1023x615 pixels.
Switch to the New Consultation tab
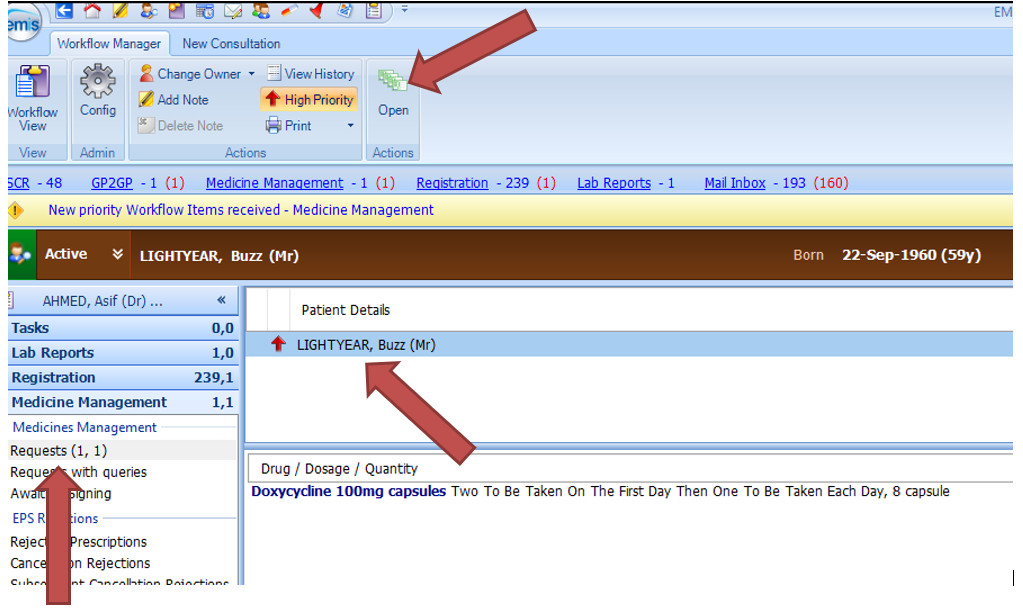tap(231, 44)
